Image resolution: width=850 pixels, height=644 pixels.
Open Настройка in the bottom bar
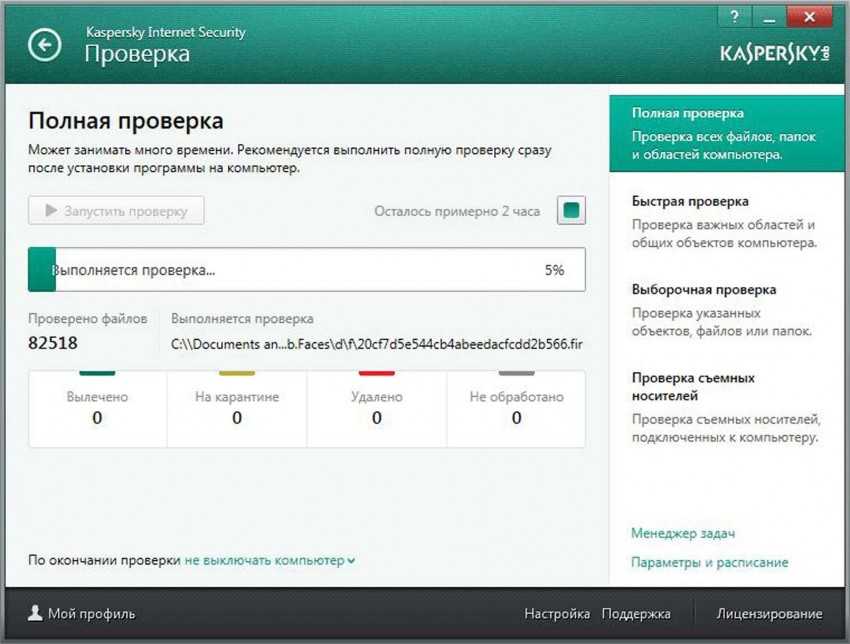[557, 614]
